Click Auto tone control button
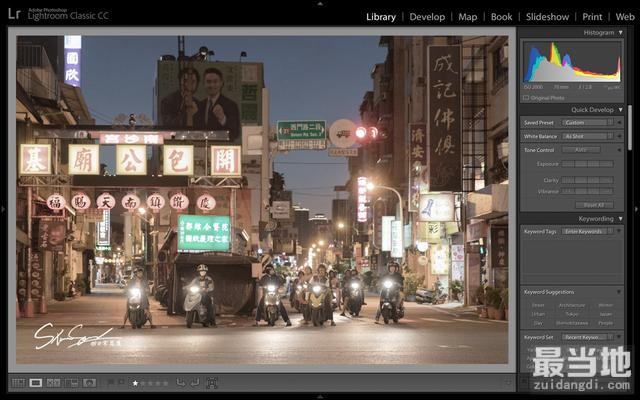This screenshot has height=400, width=640. (x=581, y=150)
